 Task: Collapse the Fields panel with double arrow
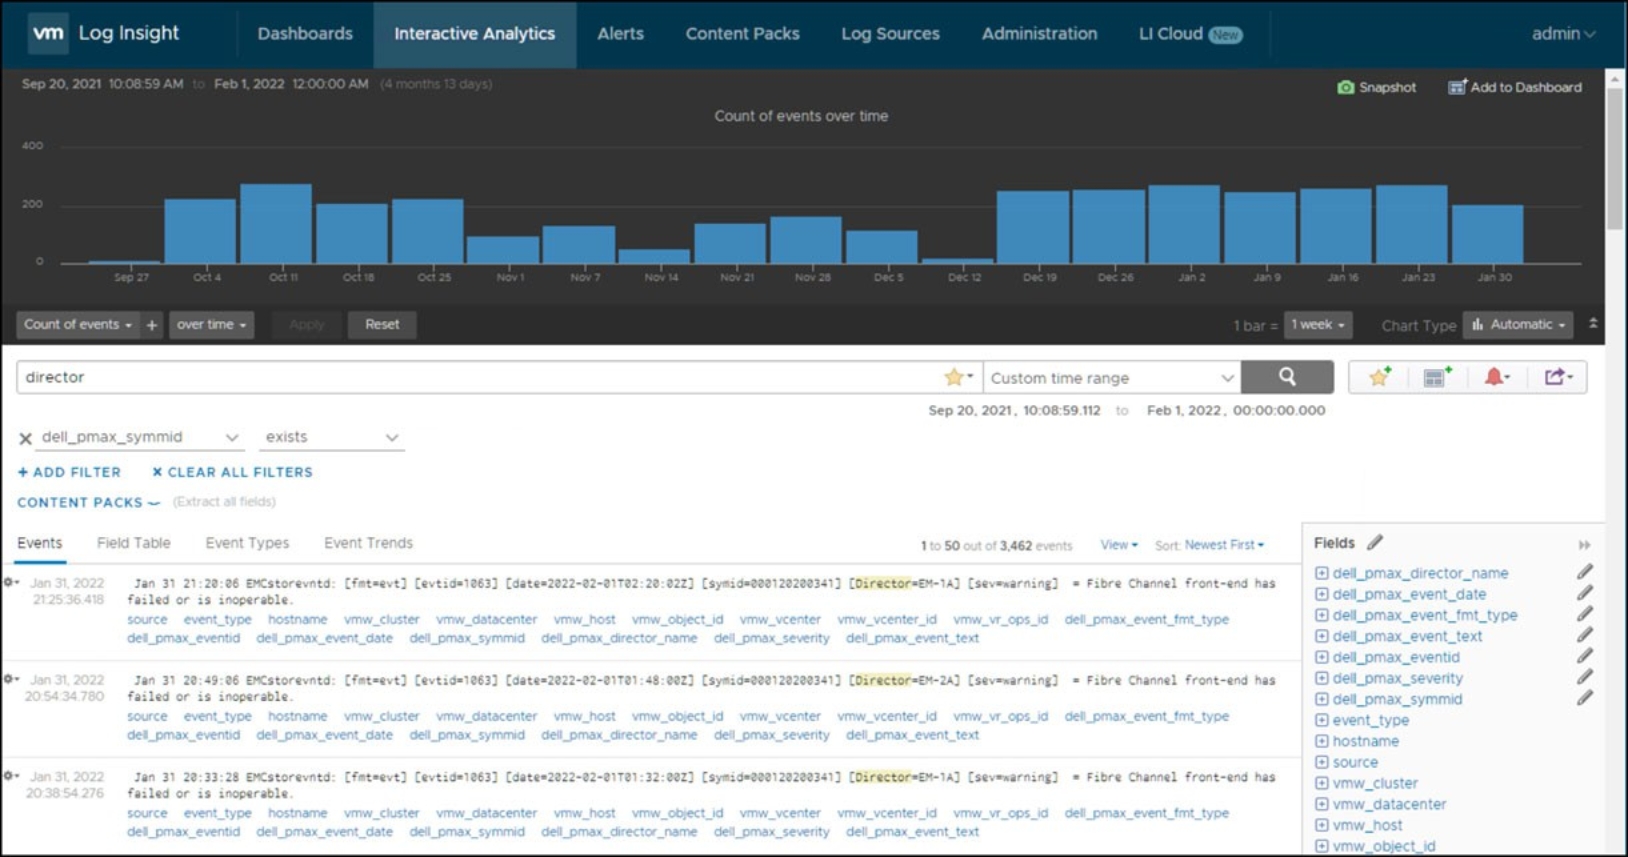click(1584, 545)
